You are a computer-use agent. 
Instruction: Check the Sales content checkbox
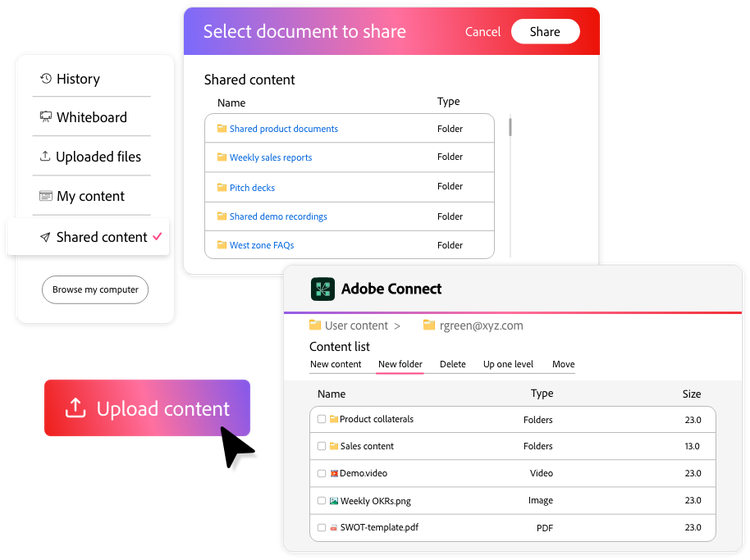point(321,446)
